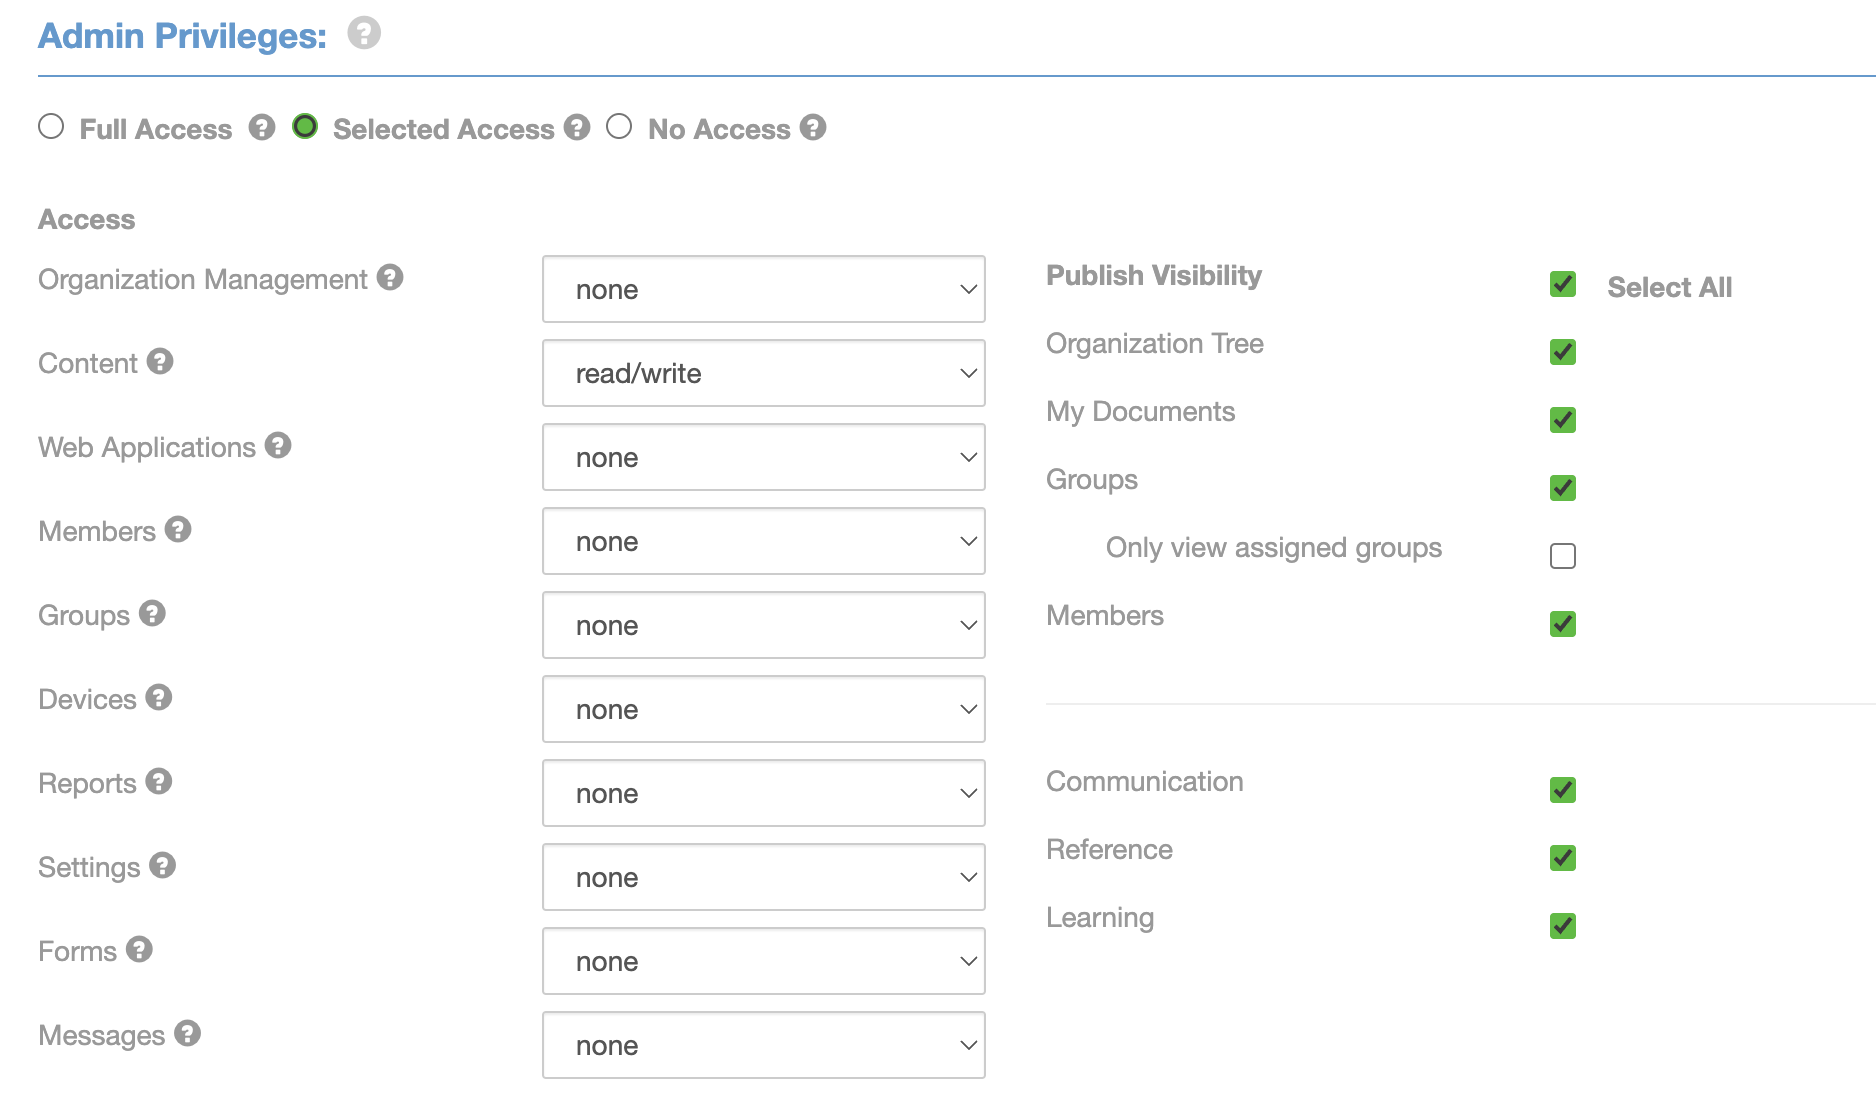
Task: Uncheck Organization Tree visibility checkbox
Action: 1563,352
